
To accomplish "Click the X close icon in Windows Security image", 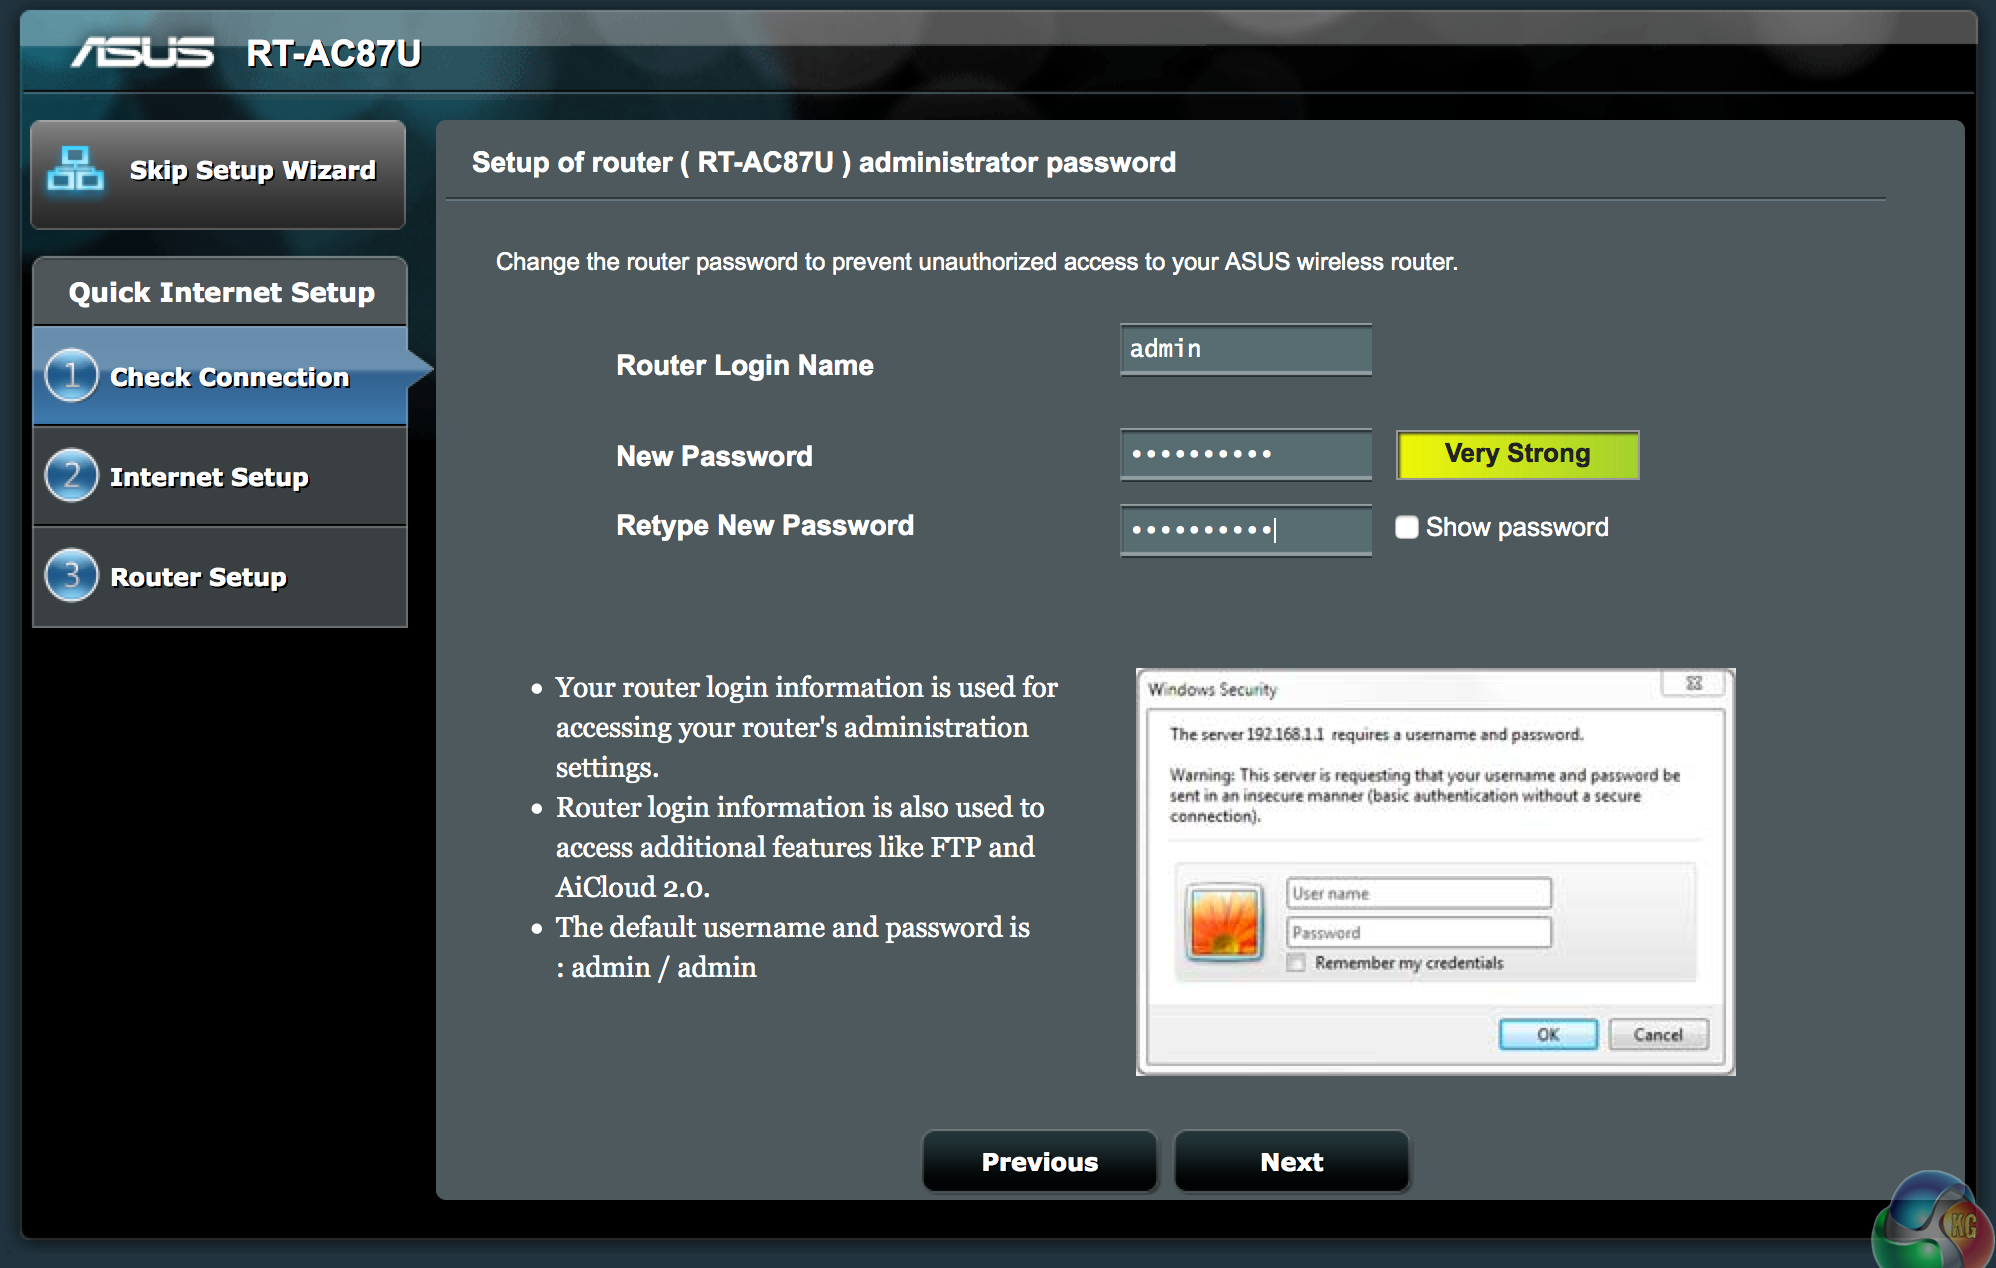I will pos(1693,684).
